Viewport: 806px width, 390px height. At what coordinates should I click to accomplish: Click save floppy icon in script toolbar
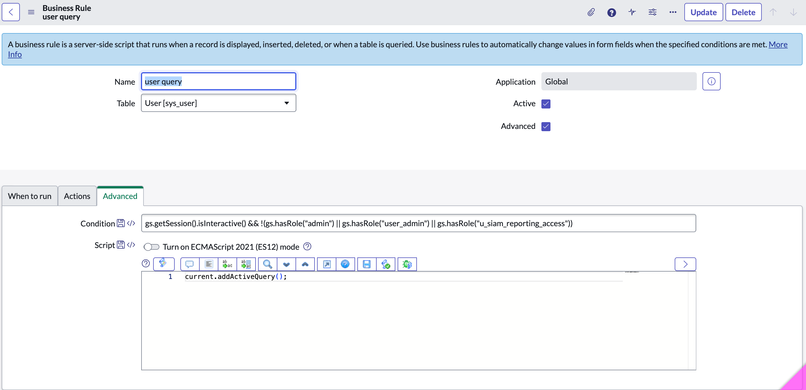[367, 264]
